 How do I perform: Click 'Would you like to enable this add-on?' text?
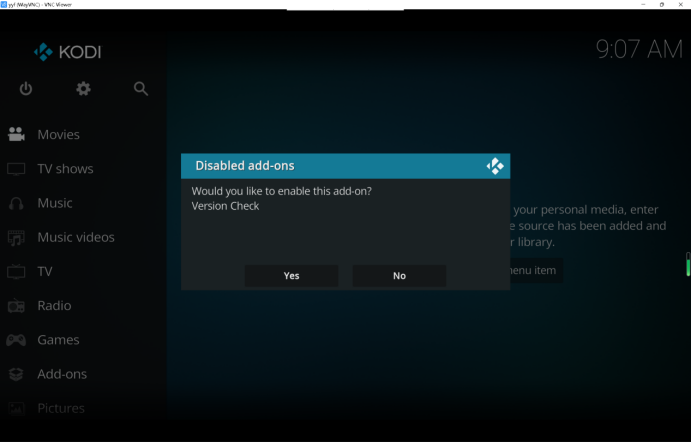(282, 191)
